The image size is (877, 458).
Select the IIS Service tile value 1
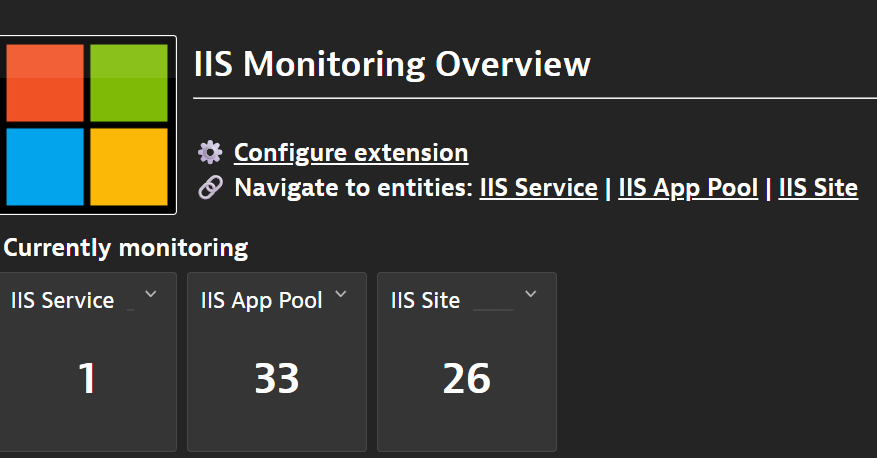pos(87,379)
